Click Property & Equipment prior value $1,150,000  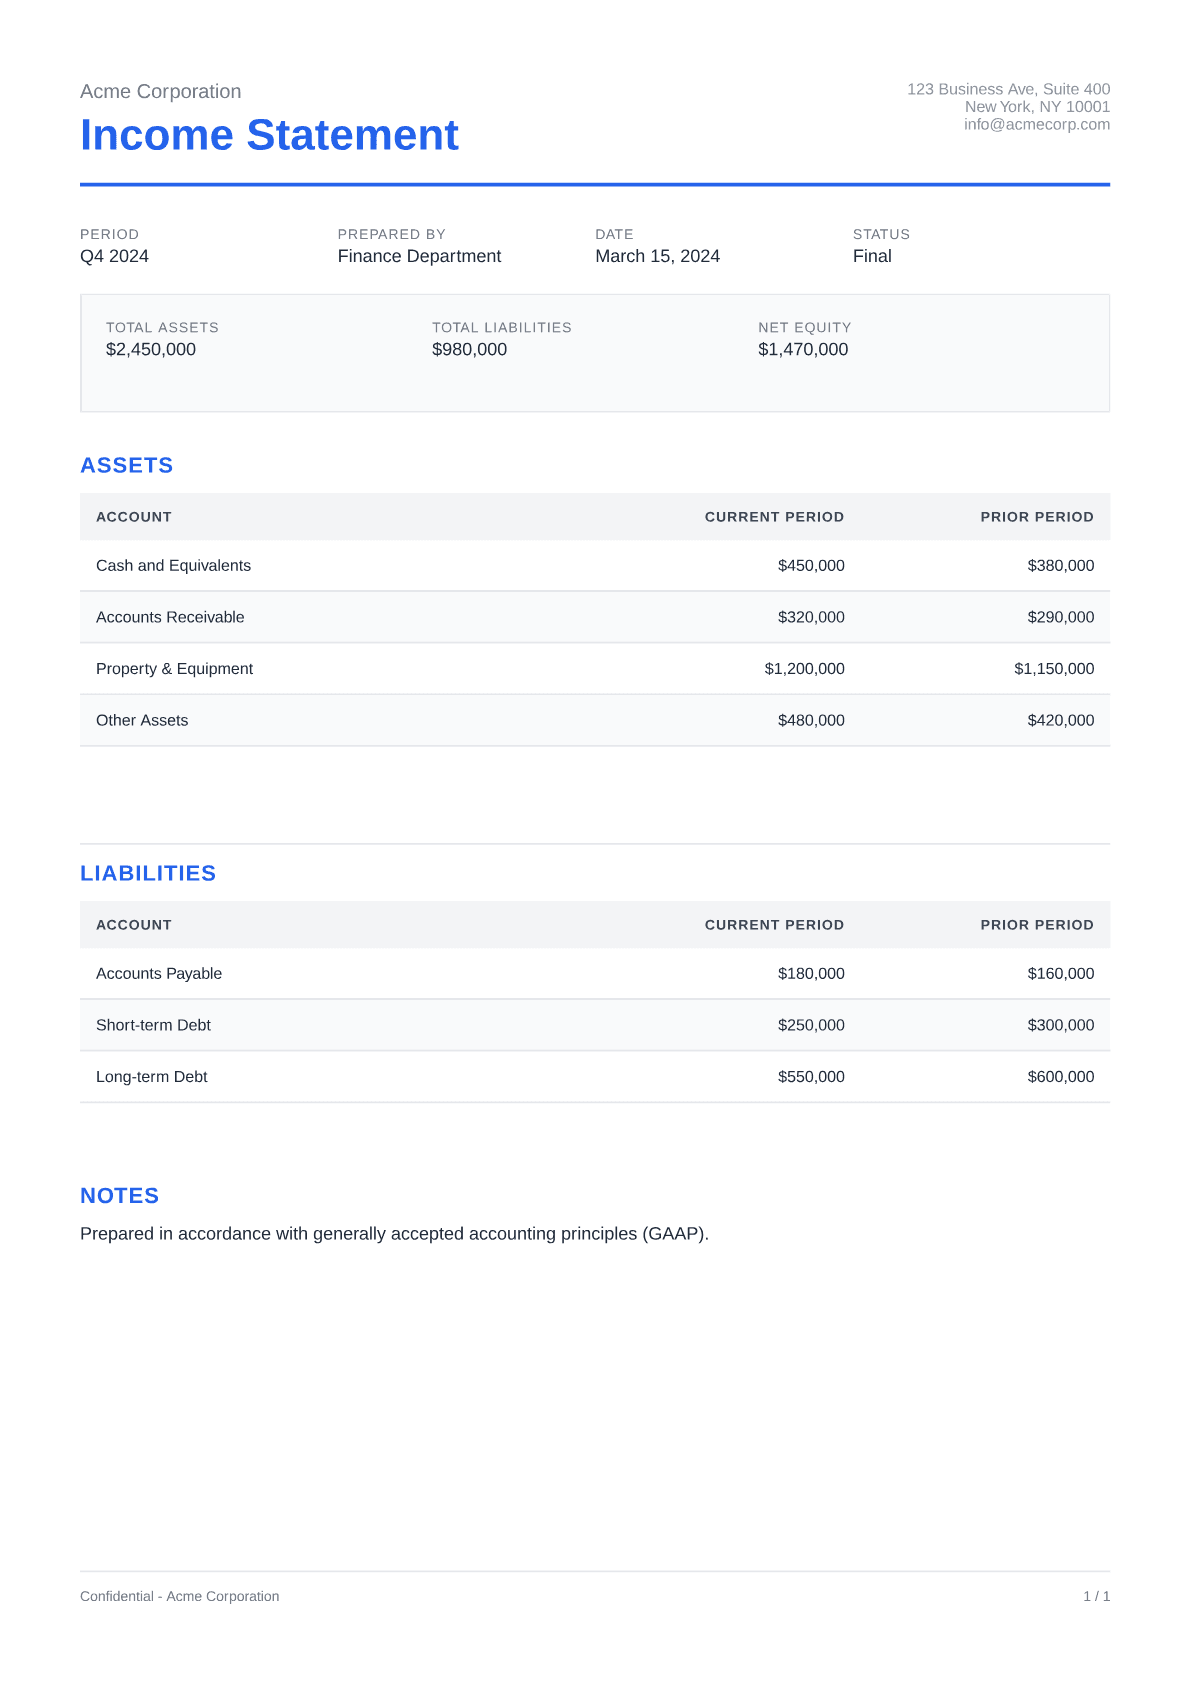click(1054, 668)
